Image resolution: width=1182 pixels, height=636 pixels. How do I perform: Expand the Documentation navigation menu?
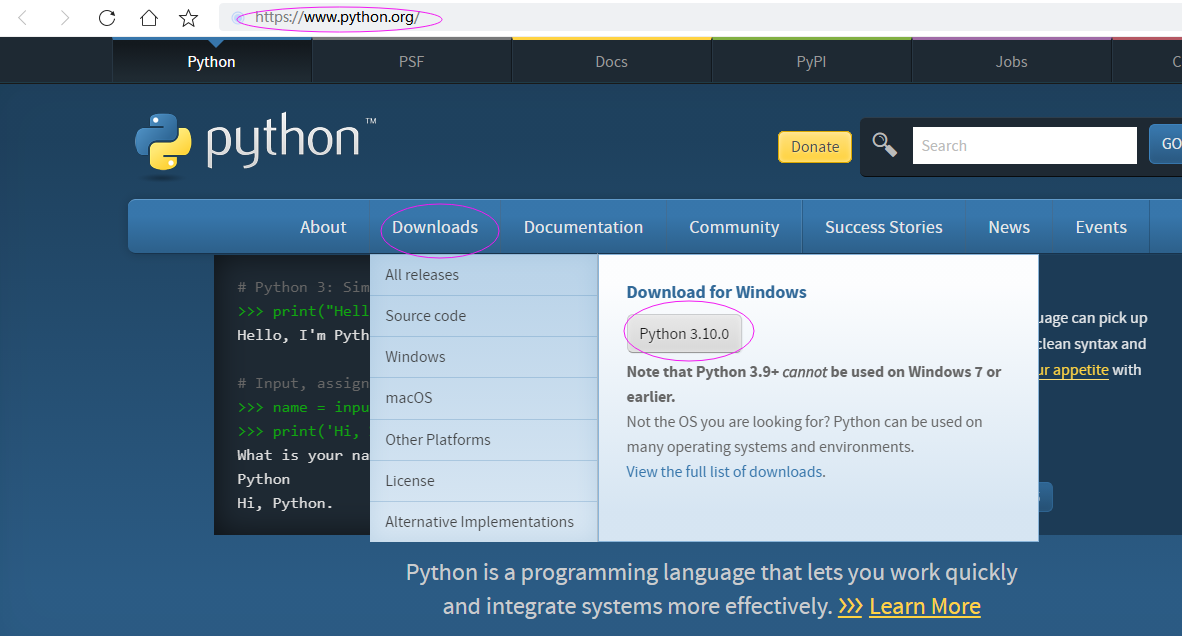(x=583, y=228)
